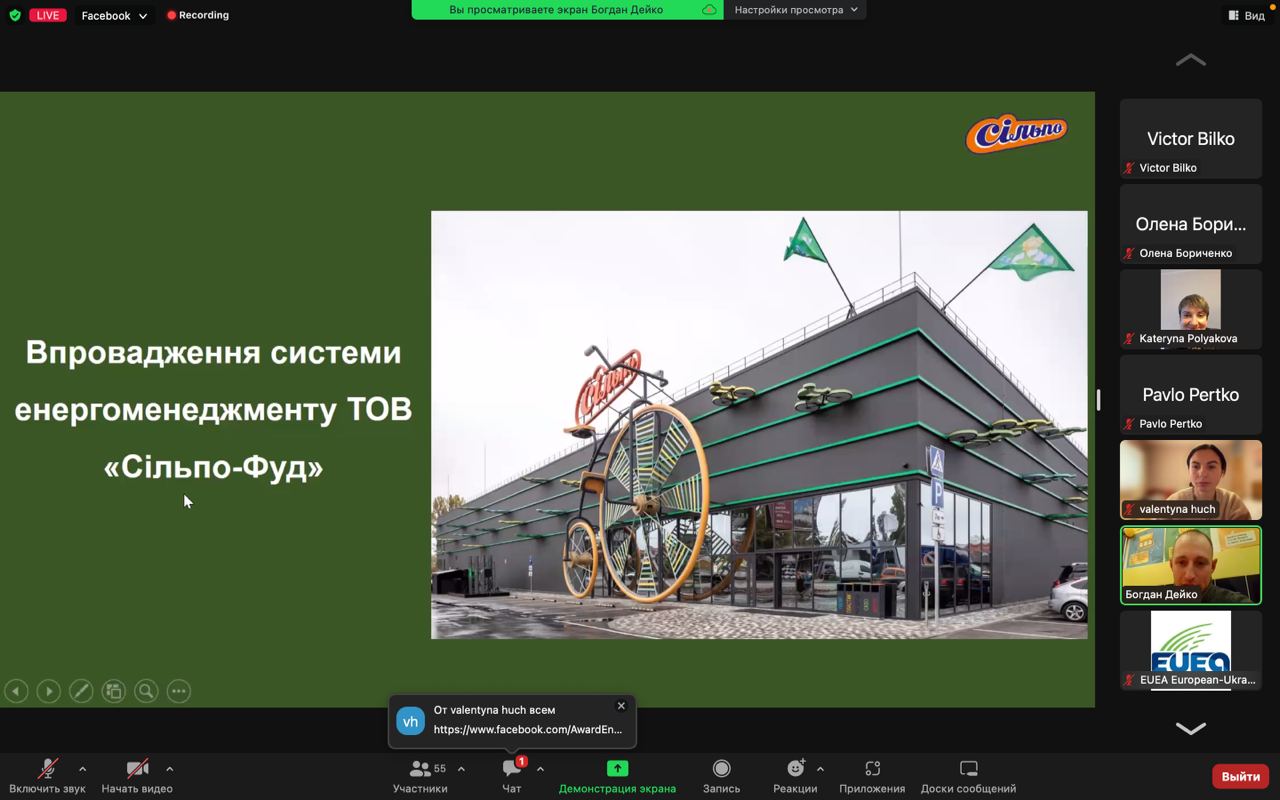Click the red Выйти leave button
Viewport: 1280px width, 800px height.
pos(1240,776)
